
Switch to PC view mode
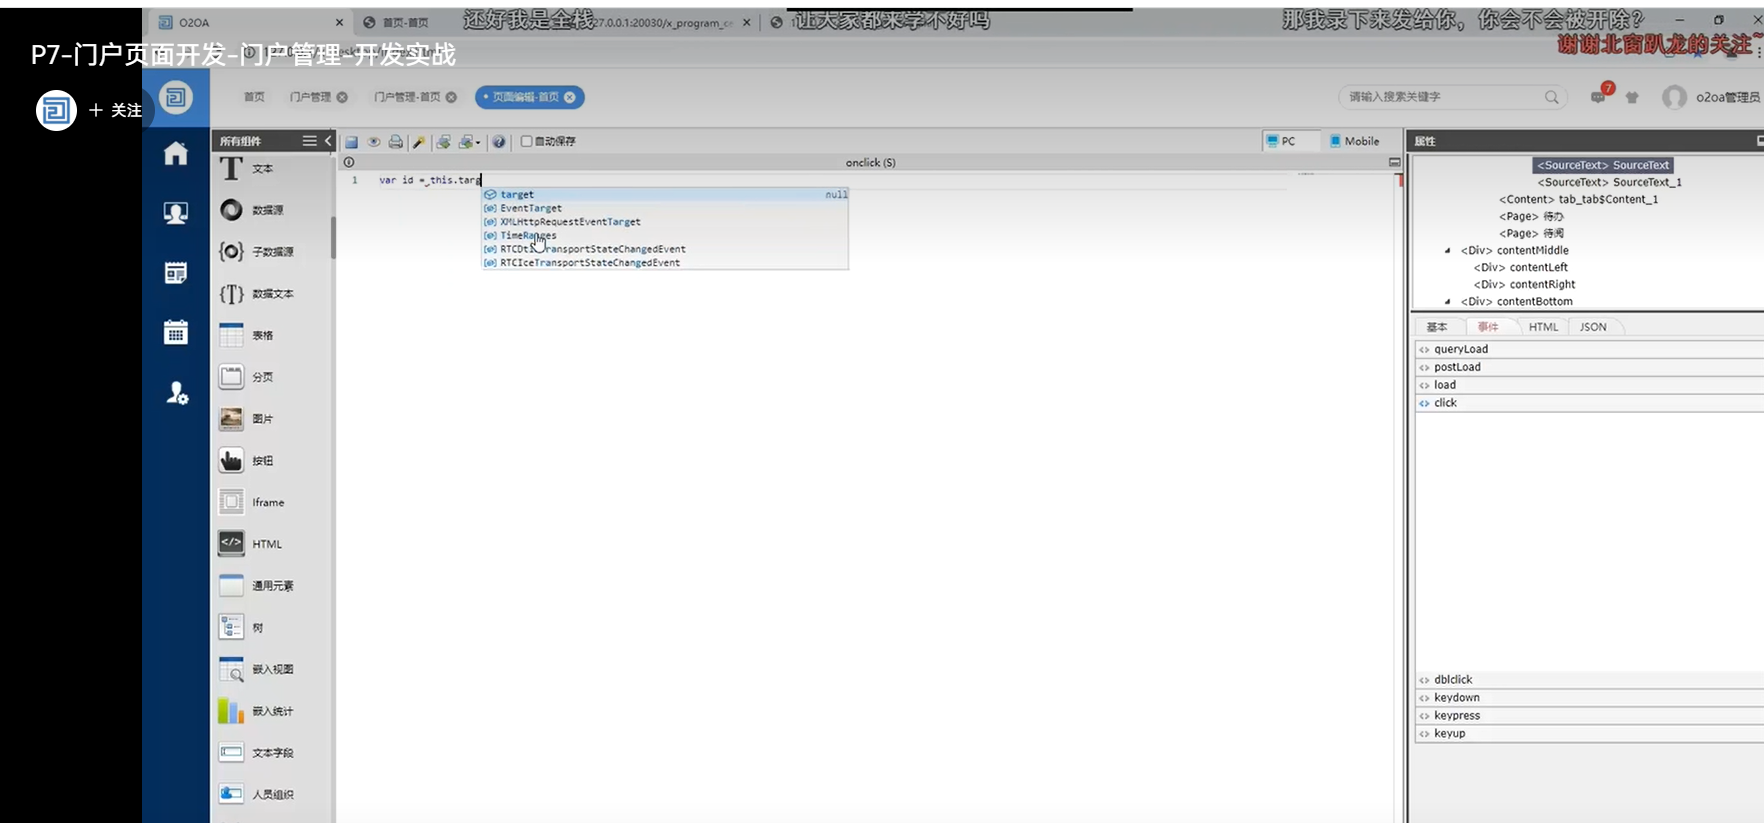[1281, 141]
